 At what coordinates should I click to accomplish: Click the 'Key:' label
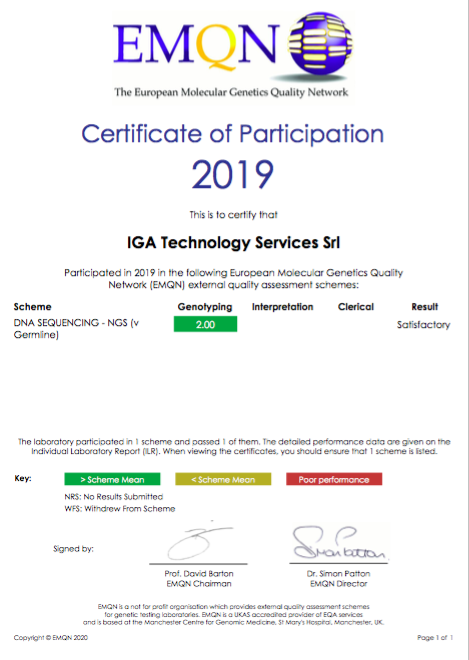23,478
